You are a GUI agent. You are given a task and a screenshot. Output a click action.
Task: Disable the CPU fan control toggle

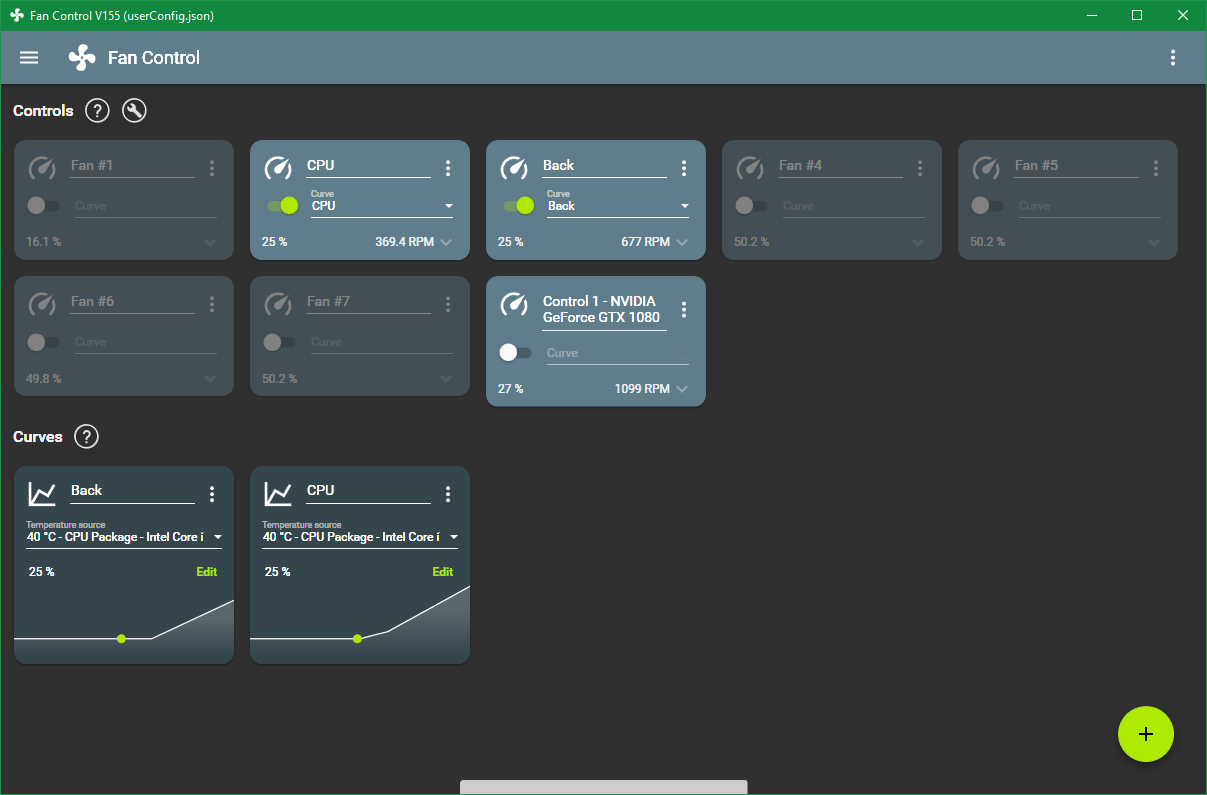283,206
